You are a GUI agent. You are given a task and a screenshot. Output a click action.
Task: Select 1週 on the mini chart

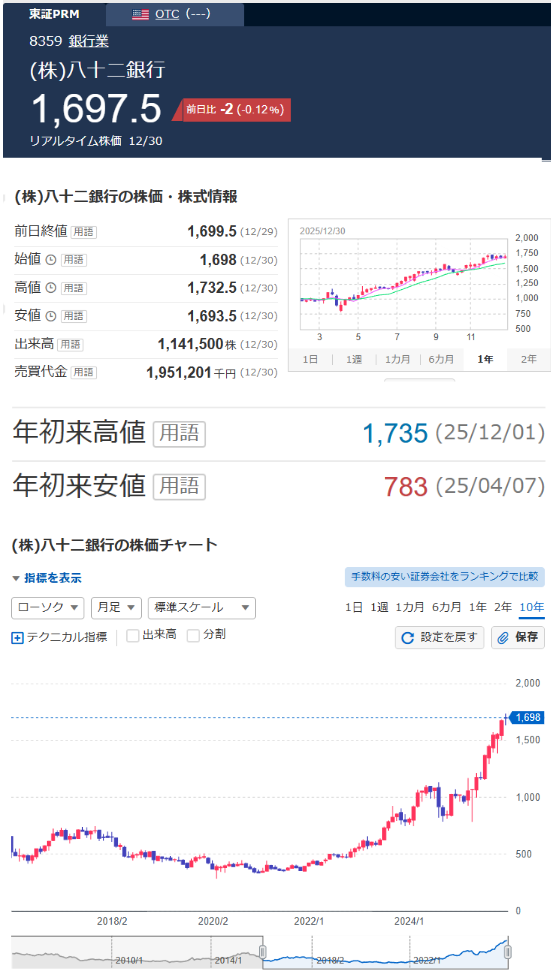pos(354,359)
